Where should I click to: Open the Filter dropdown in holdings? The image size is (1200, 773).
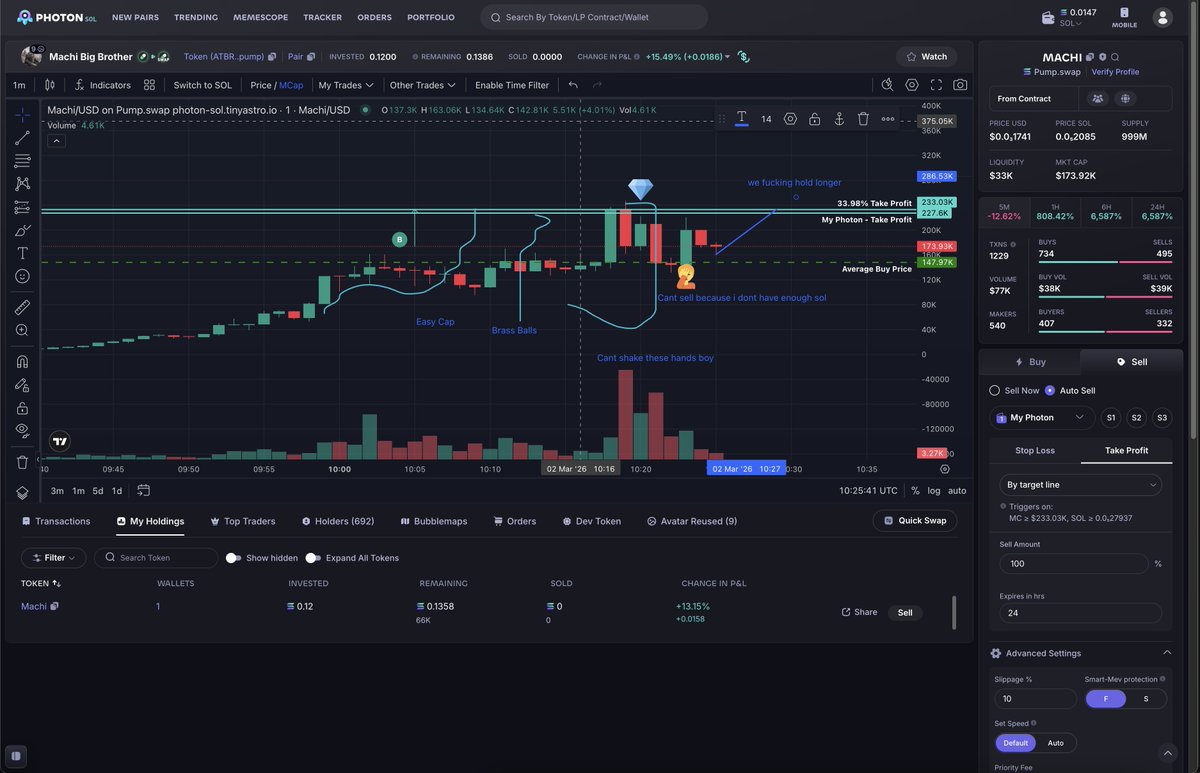click(x=54, y=558)
